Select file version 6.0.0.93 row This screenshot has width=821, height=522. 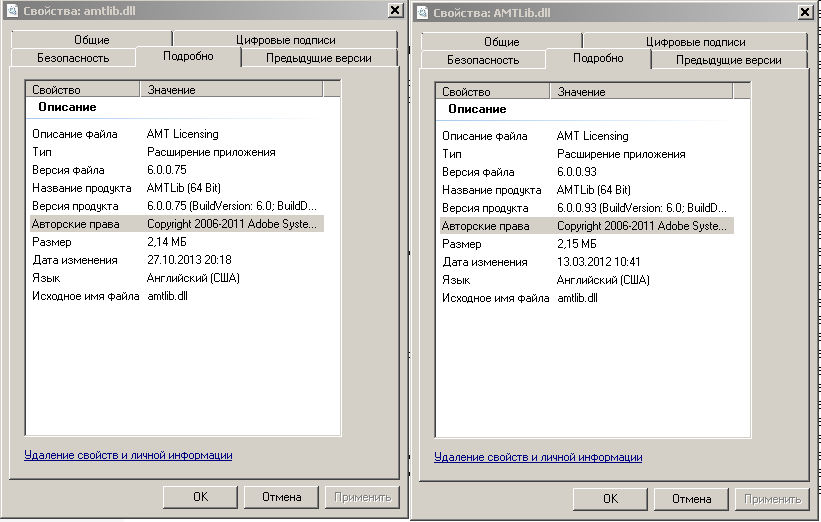coord(586,172)
